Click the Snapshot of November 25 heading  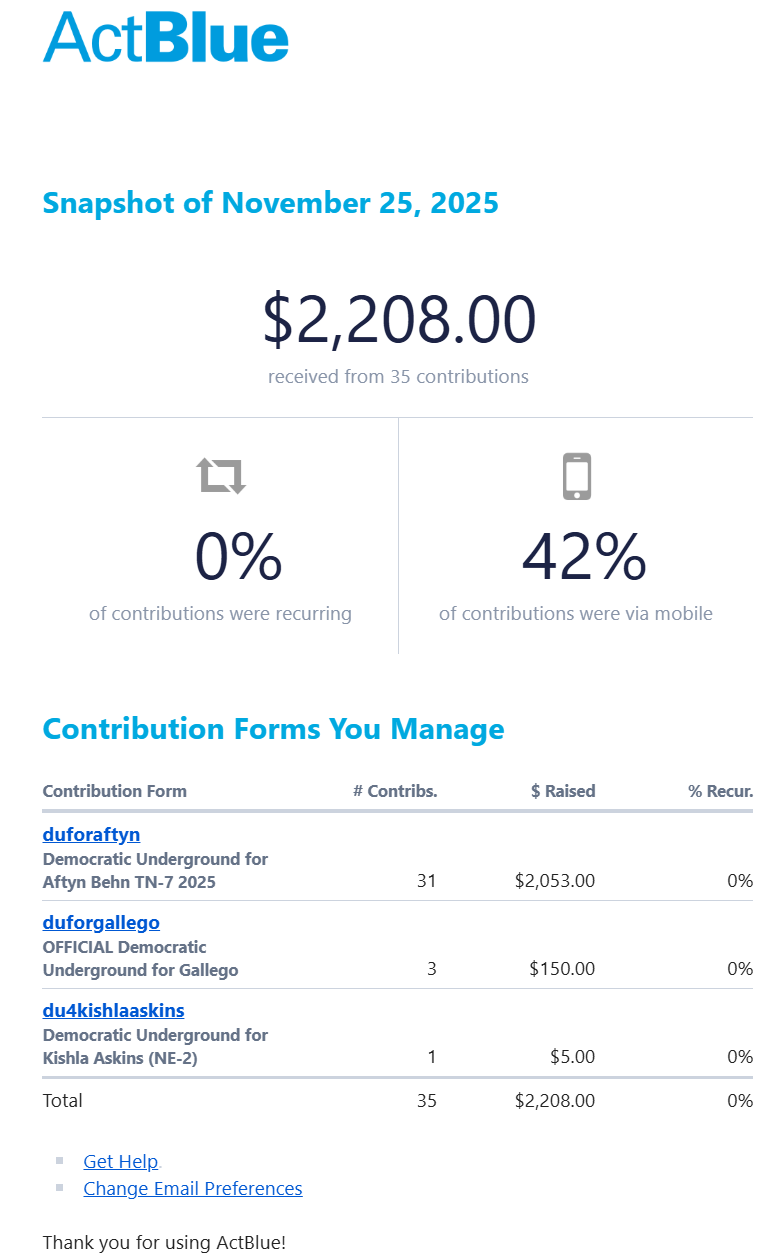pos(270,203)
